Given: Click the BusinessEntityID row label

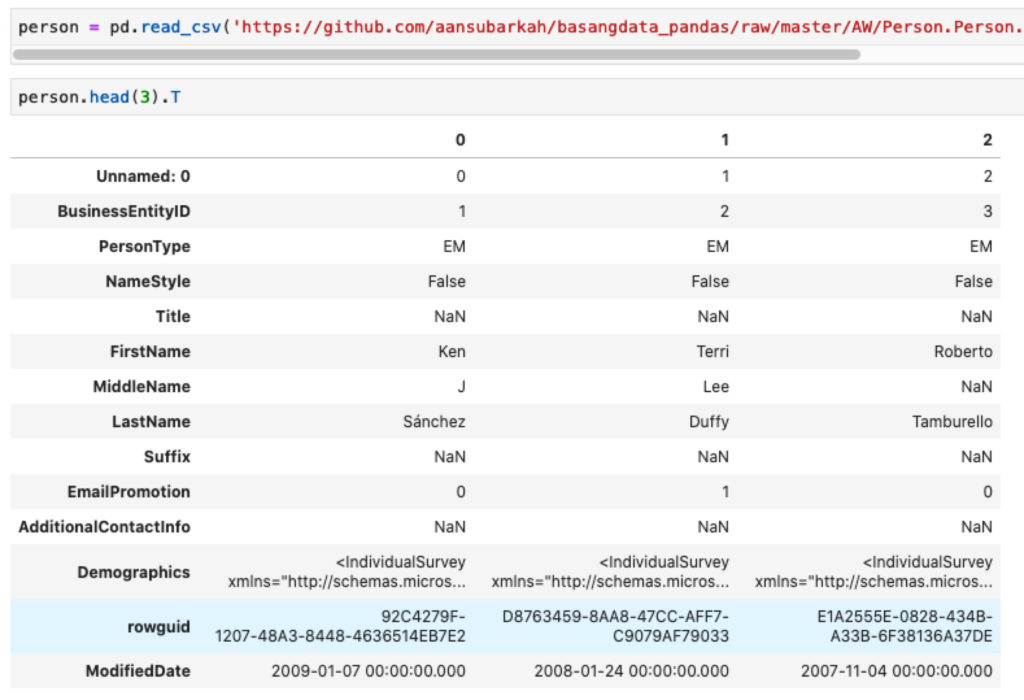Looking at the screenshot, I should [124, 212].
